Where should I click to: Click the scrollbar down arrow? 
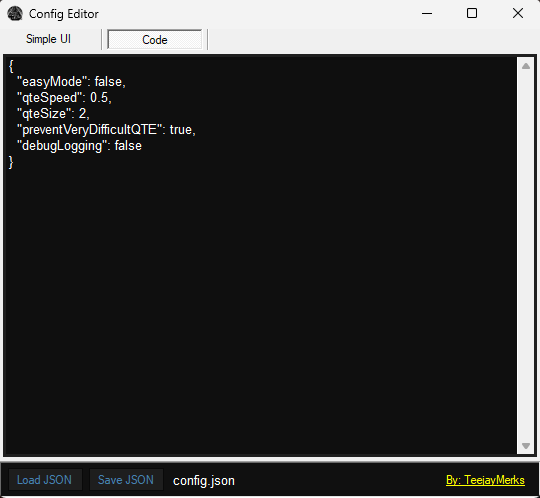526,446
